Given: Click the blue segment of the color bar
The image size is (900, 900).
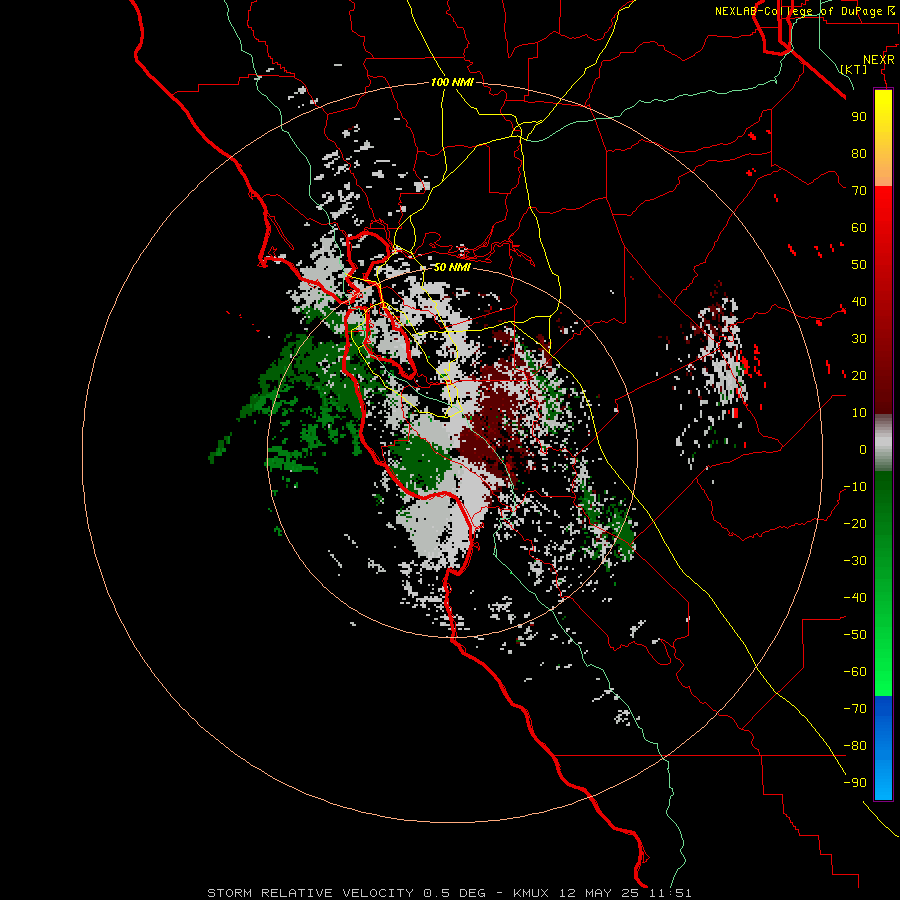Looking at the screenshot, I should (x=883, y=747).
